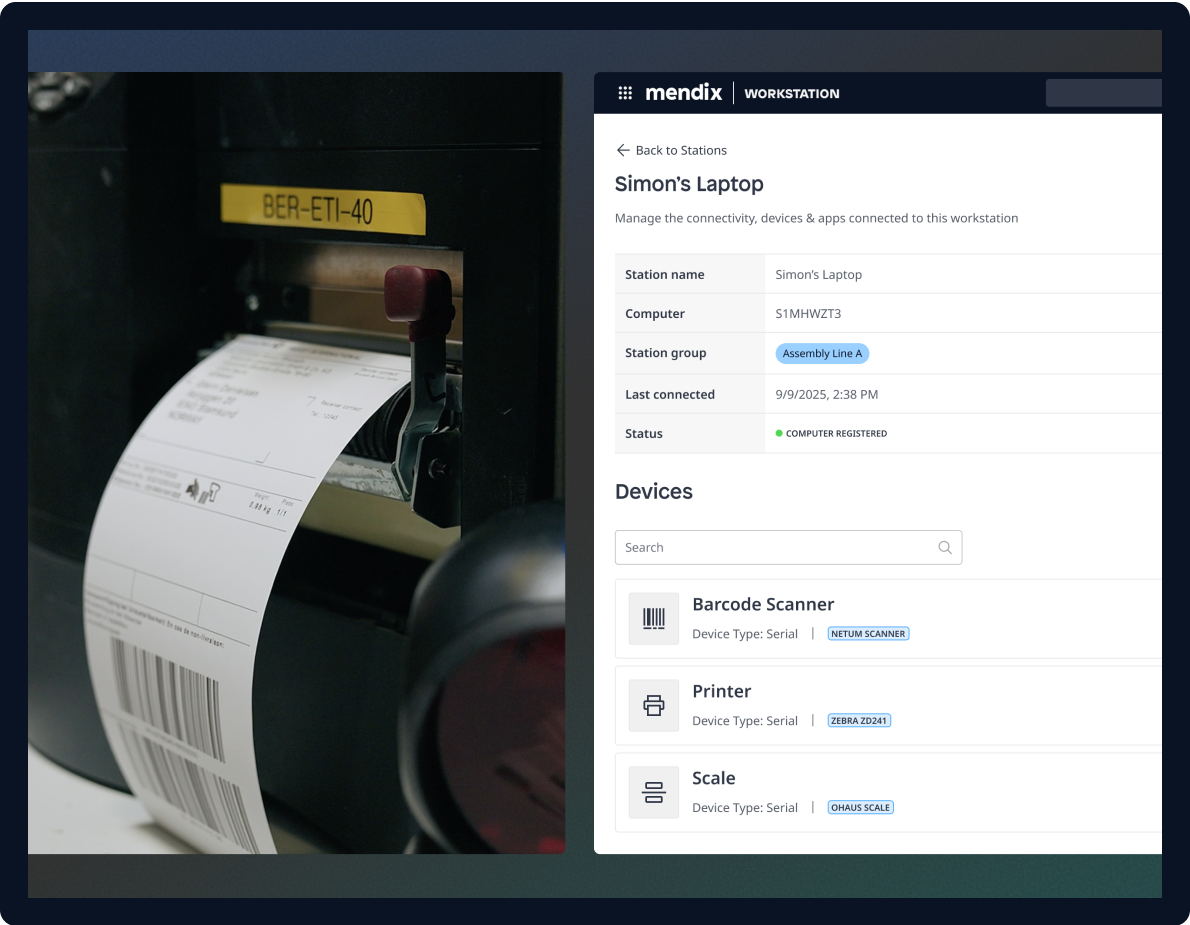Click the green status dot indicator
Image resolution: width=1190 pixels, height=925 pixels.
click(779, 434)
